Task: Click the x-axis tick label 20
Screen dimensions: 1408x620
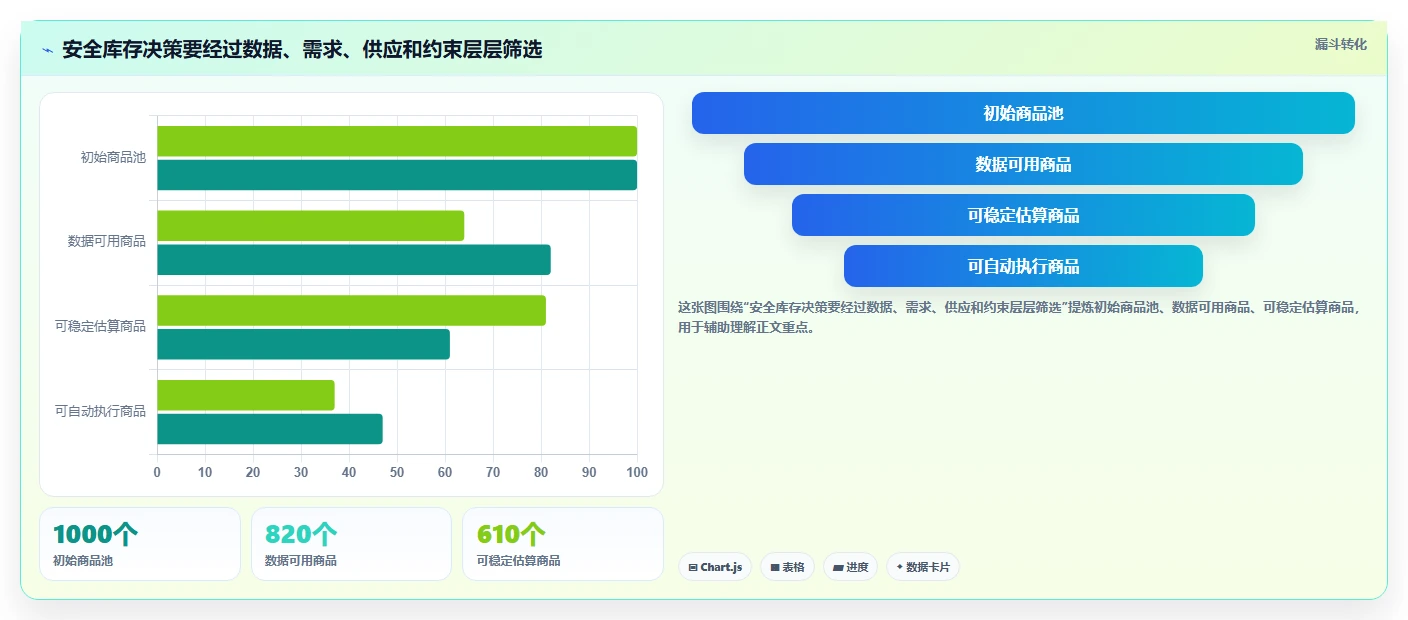Action: click(253, 472)
